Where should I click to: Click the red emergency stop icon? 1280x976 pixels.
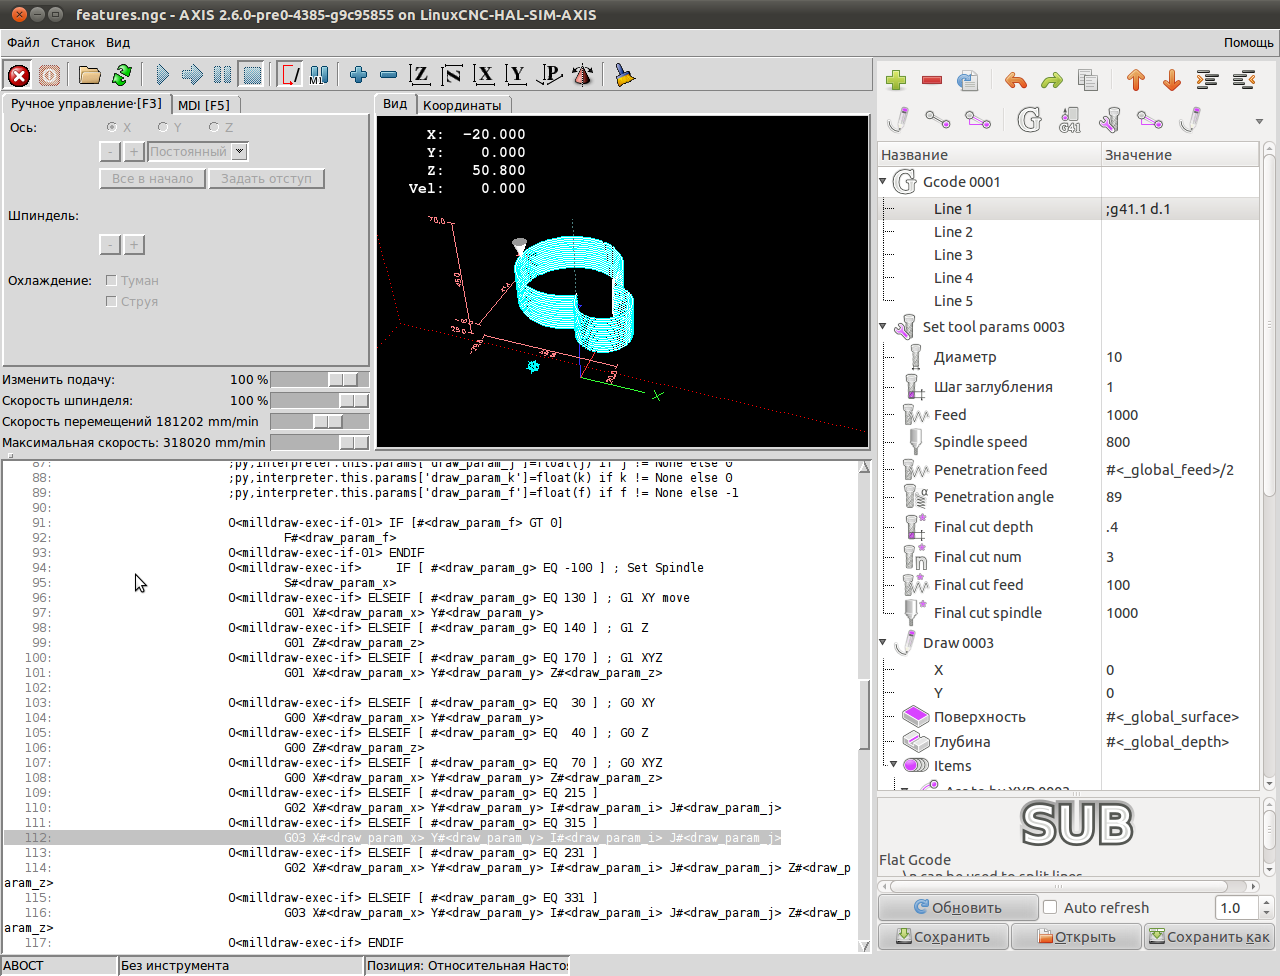(x=18, y=75)
